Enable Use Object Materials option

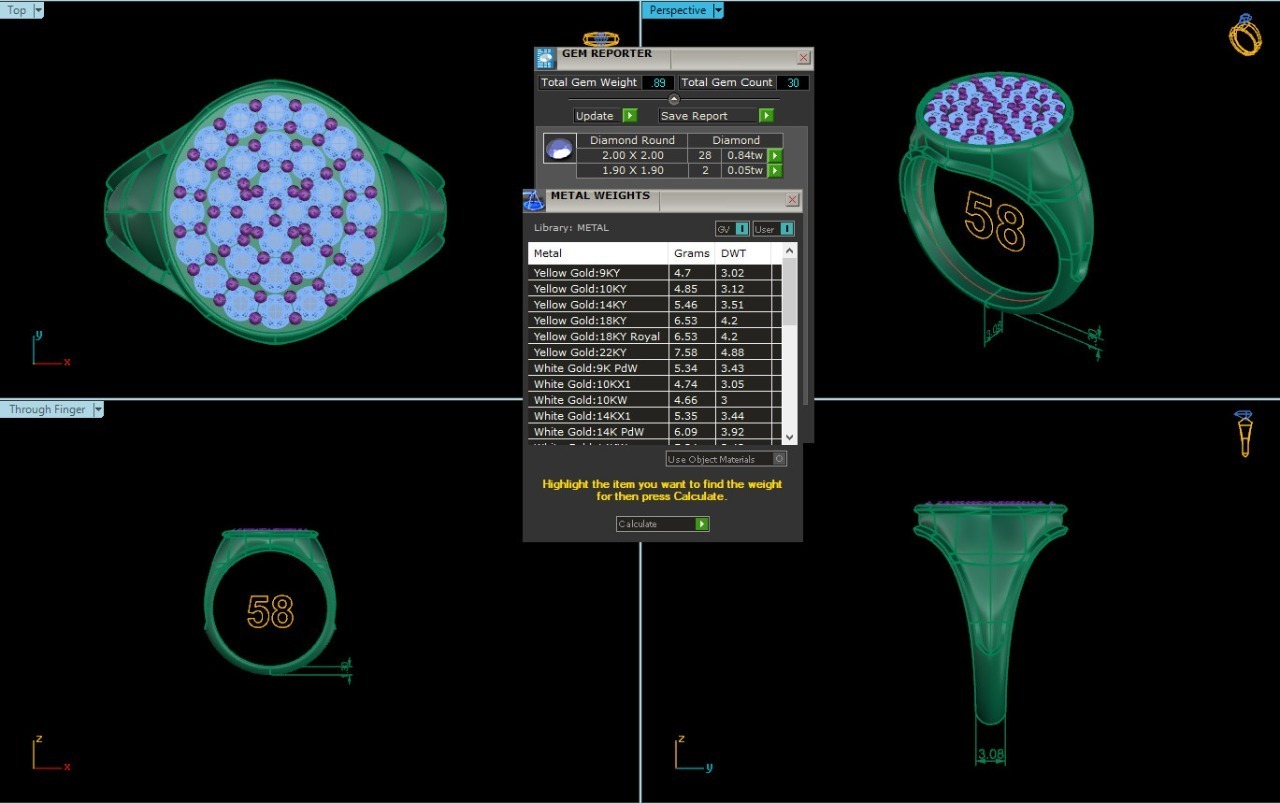779,459
